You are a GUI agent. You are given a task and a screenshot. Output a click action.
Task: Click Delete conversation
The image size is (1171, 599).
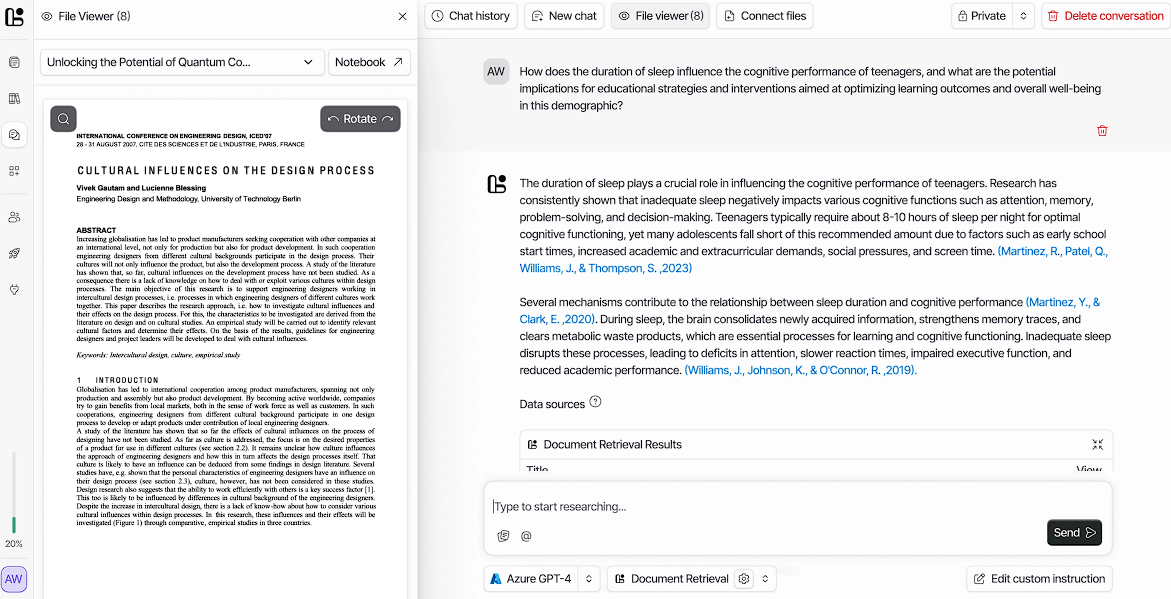(x=1105, y=16)
